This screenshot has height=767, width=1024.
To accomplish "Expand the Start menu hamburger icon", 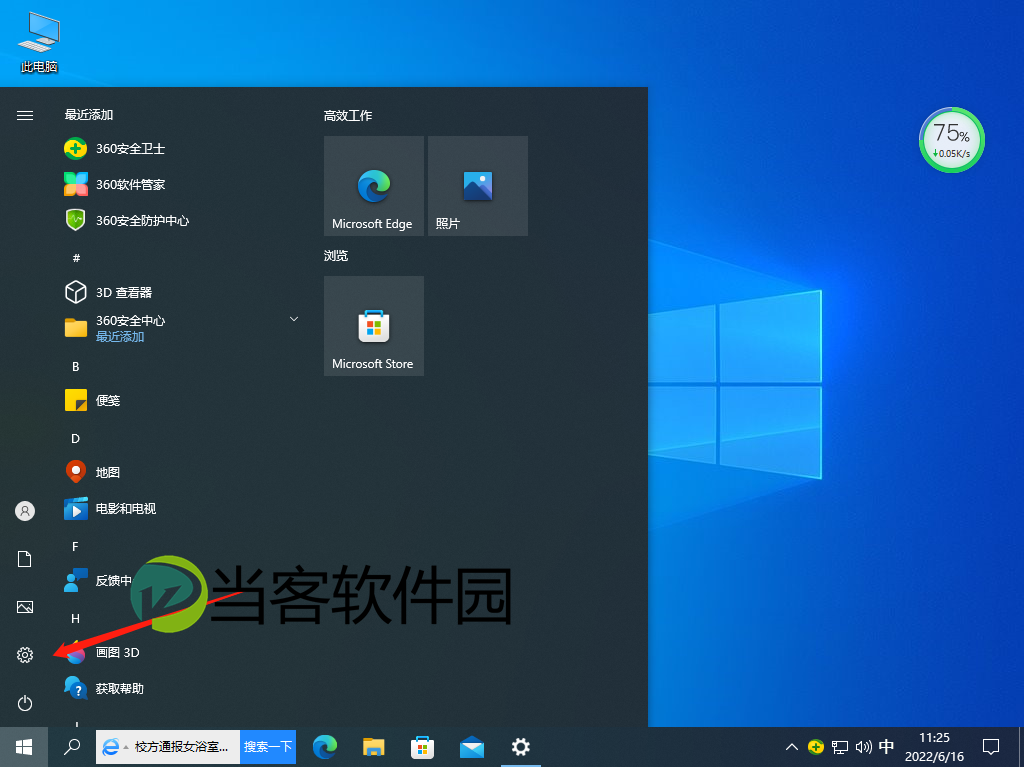I will pos(24,115).
